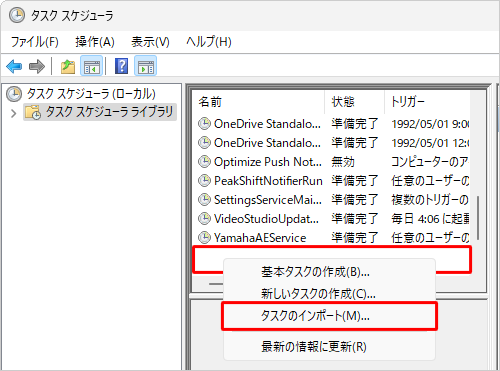This screenshot has width=500, height=371.
Task: Open the 操作(A) menu
Action: point(95,42)
